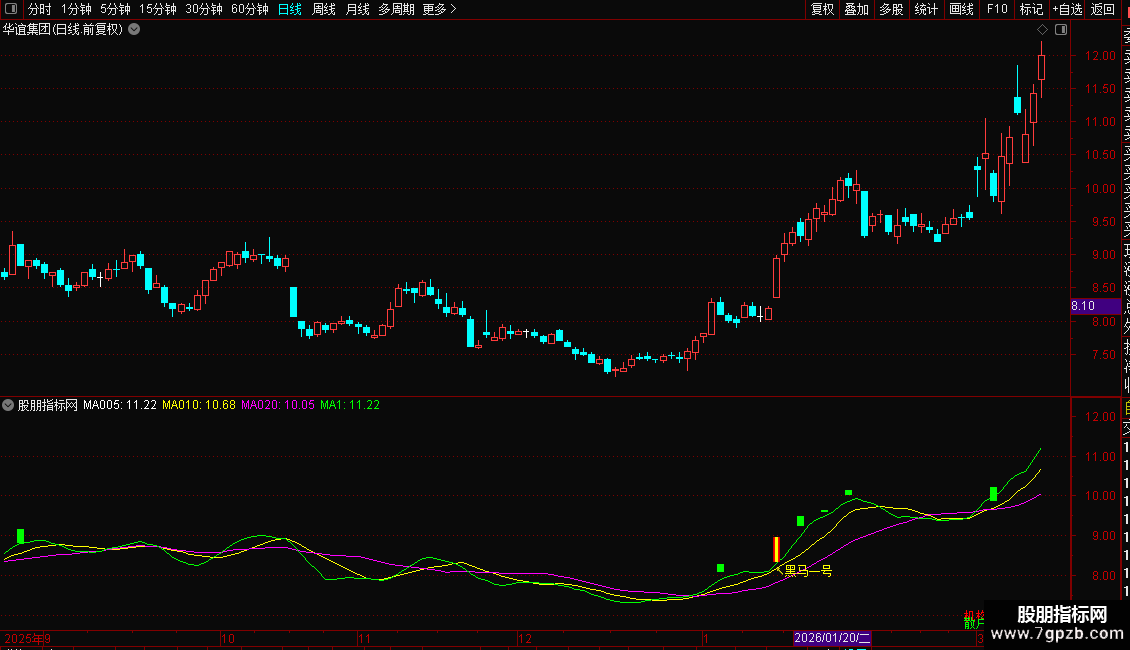The height and width of the screenshot is (650, 1130).
Task: Activate the 画线 drawing tool
Action: (961, 9)
